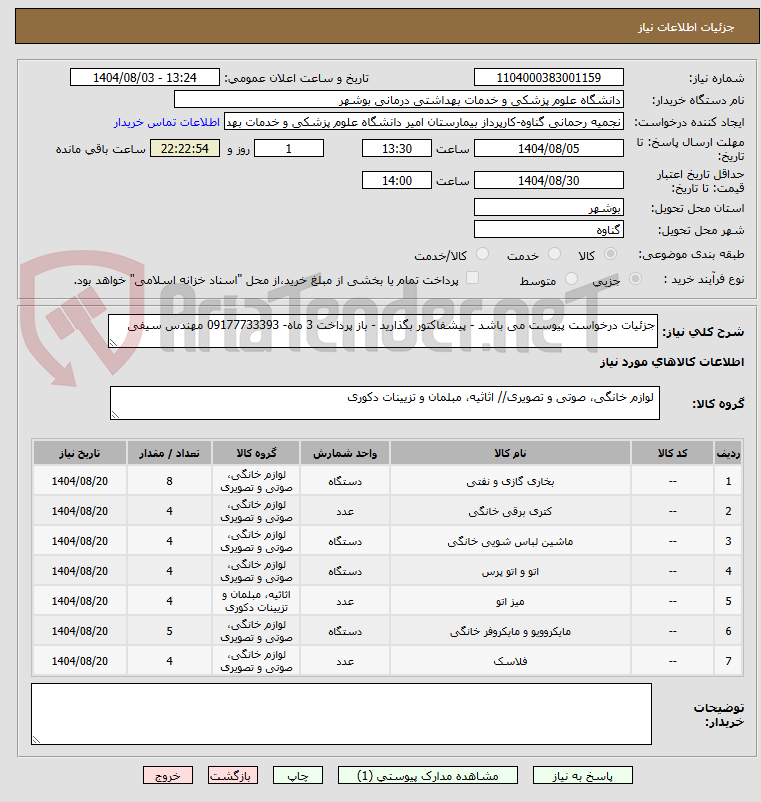Viewport: 761px width, 802px height.
Task: Click the واحد شمارش column header
Action: [x=345, y=453]
